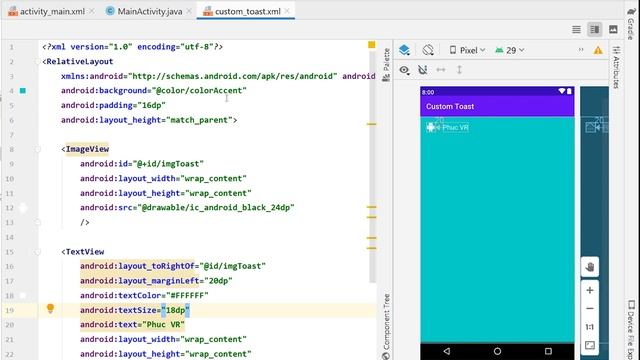Click the vertical height arrows tool
This screenshot has height=360, width=640.
tap(459, 70)
